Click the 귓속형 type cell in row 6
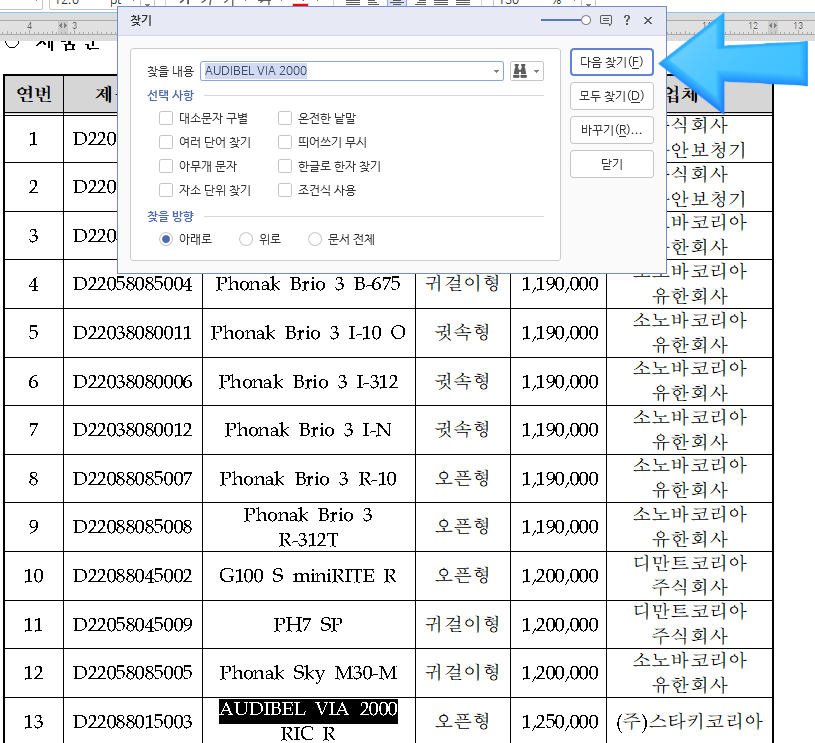 tap(463, 382)
